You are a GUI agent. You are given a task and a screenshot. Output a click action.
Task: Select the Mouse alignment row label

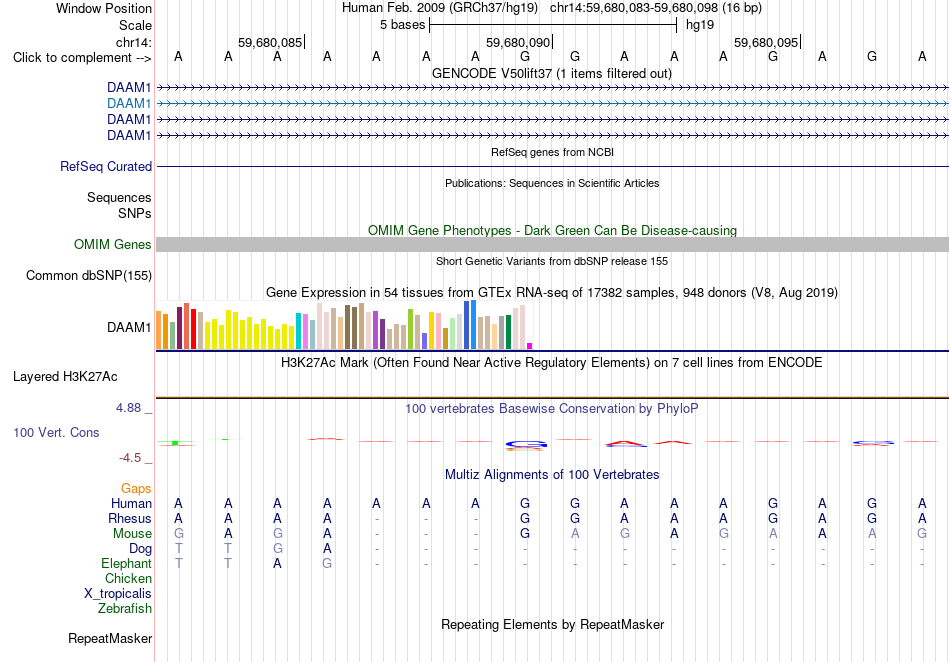tap(132, 534)
